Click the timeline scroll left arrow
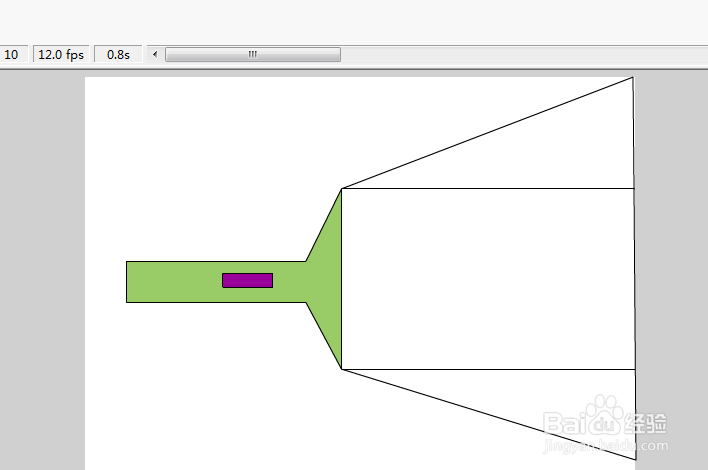 [x=155, y=55]
